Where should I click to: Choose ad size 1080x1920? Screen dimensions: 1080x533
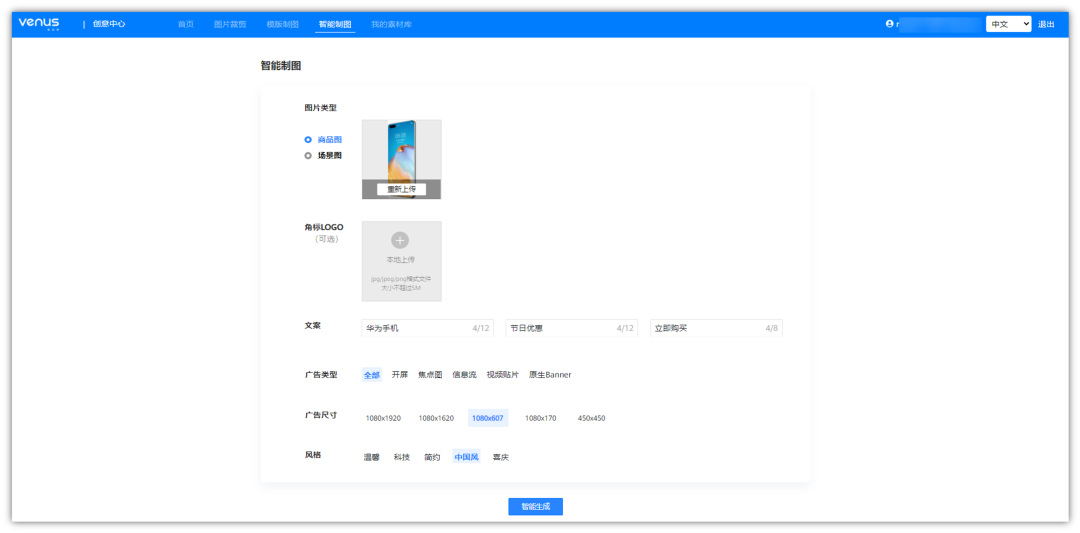click(x=383, y=418)
